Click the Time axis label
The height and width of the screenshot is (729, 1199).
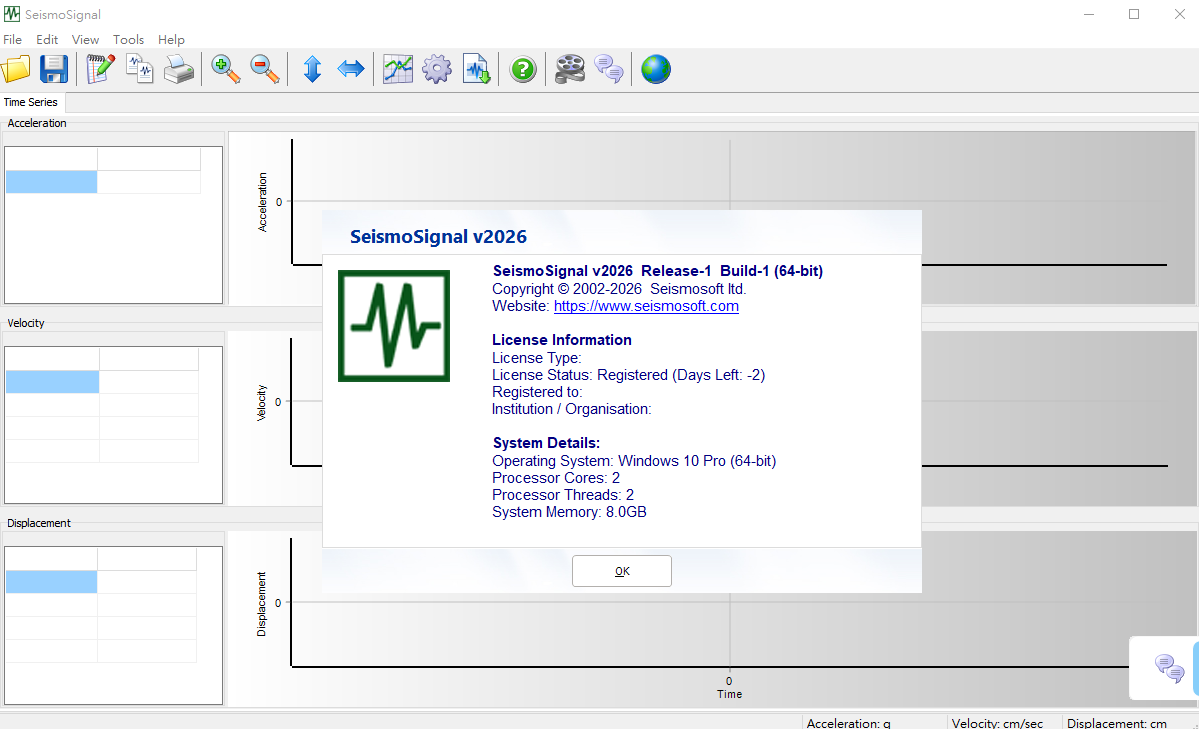[729, 694]
